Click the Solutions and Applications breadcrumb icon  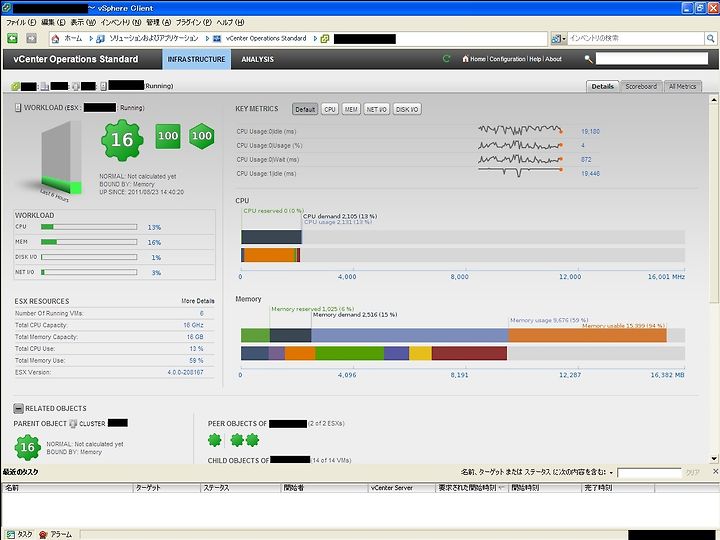(x=101, y=39)
